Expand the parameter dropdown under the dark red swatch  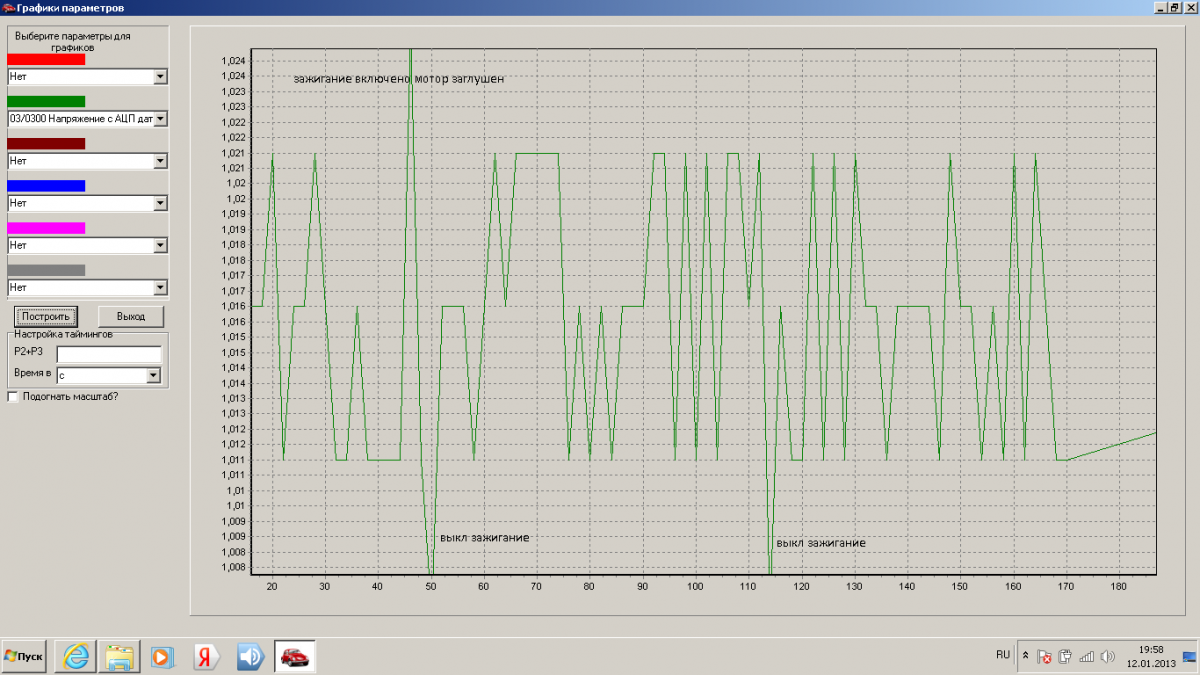click(160, 161)
